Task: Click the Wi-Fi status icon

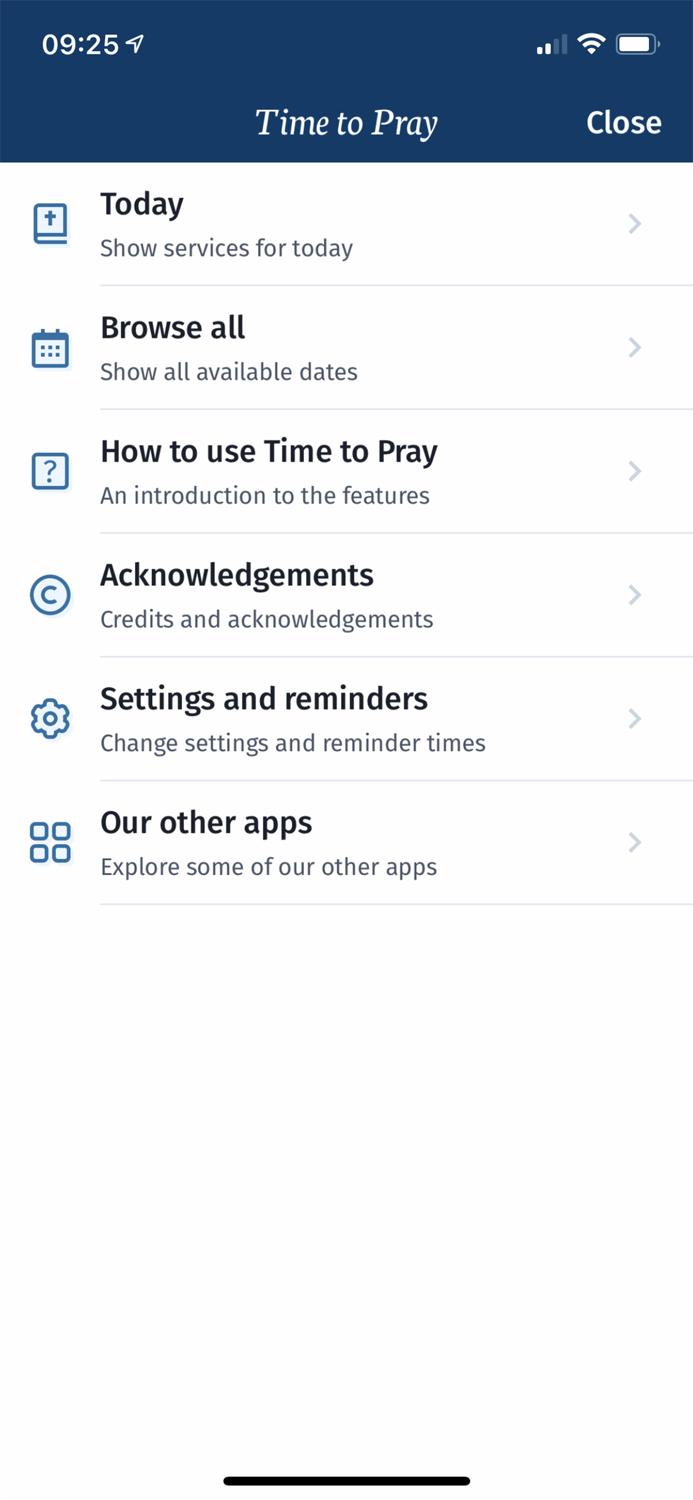Action: click(x=592, y=44)
